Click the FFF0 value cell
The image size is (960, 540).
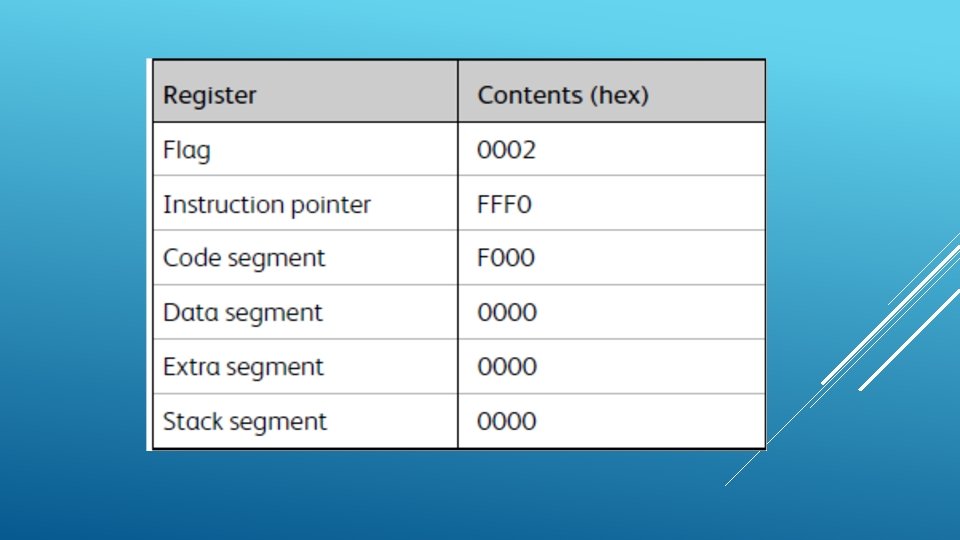612,203
